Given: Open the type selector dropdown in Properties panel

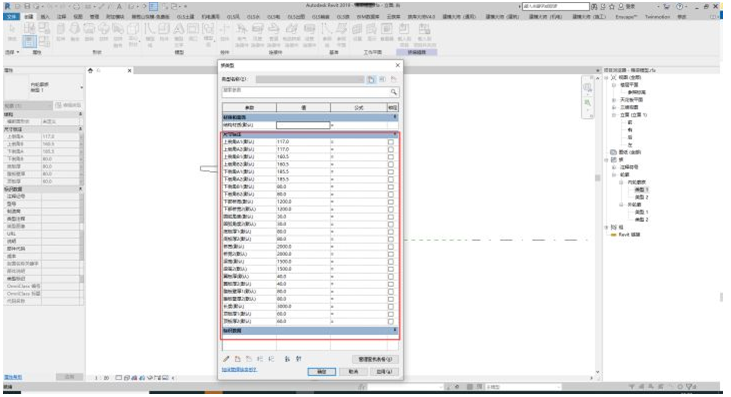Looking at the screenshot, I should click(x=82, y=87).
